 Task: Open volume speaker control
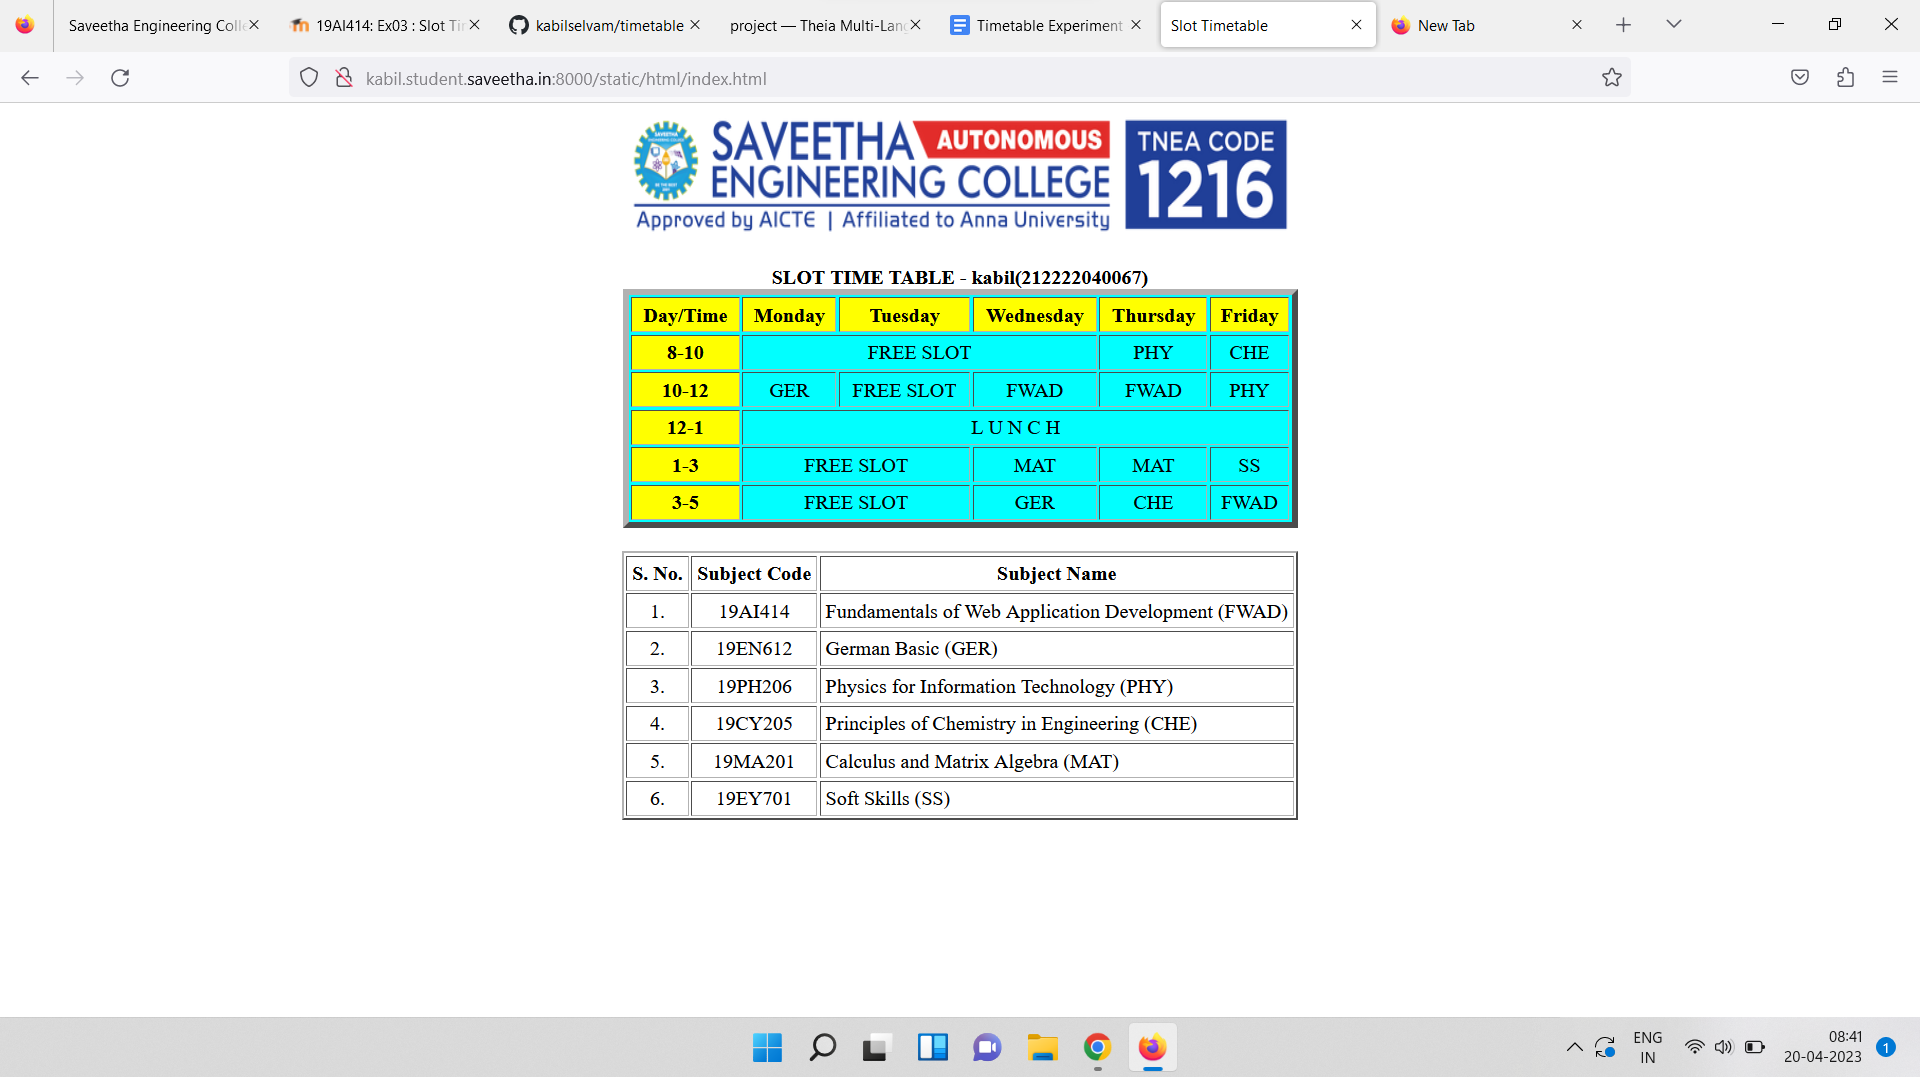[x=1723, y=1047]
